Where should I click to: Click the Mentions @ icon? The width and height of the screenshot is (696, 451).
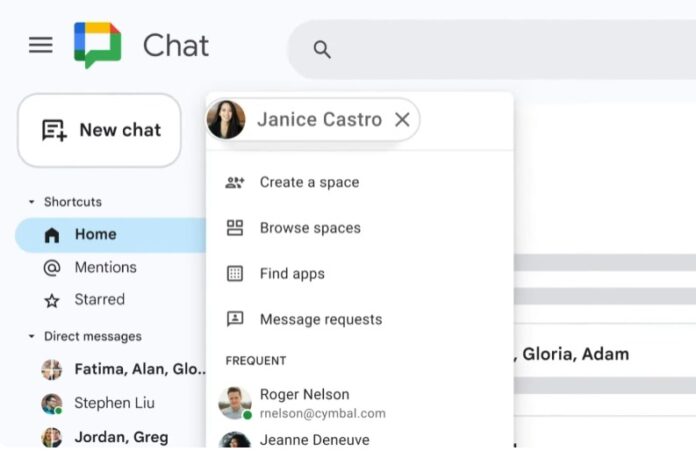pos(52,268)
